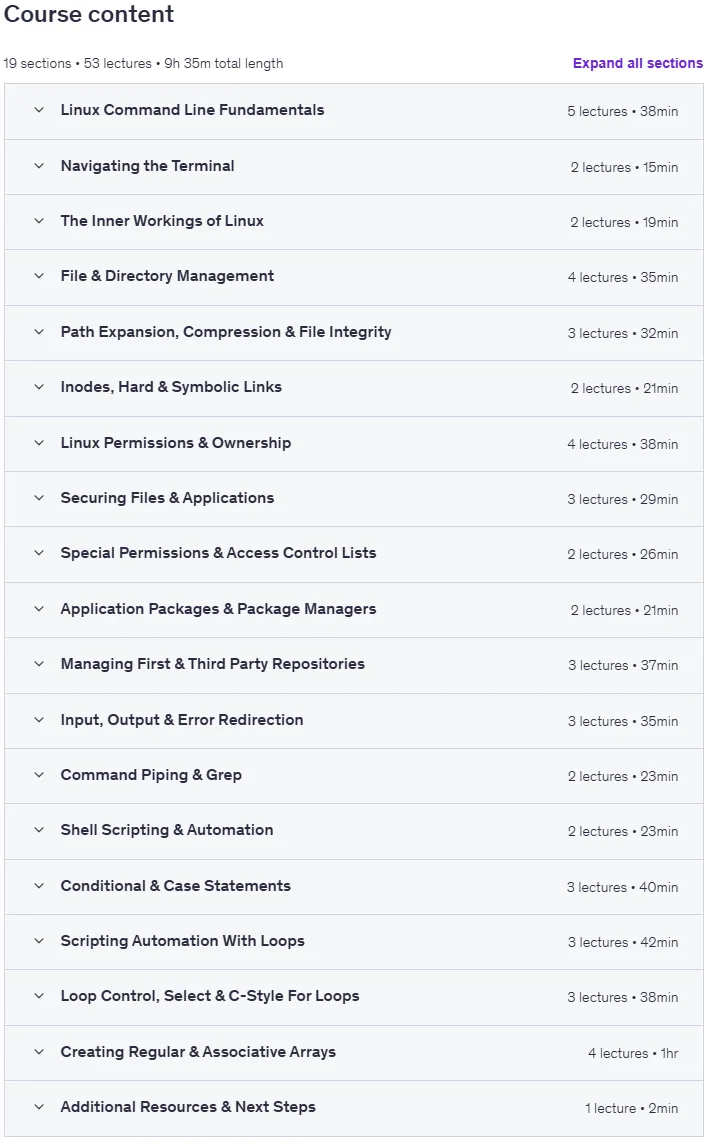Show lectures in Creating Regular & Associative Arrays
Viewport: 710px width, 1144px height.
tap(354, 1053)
